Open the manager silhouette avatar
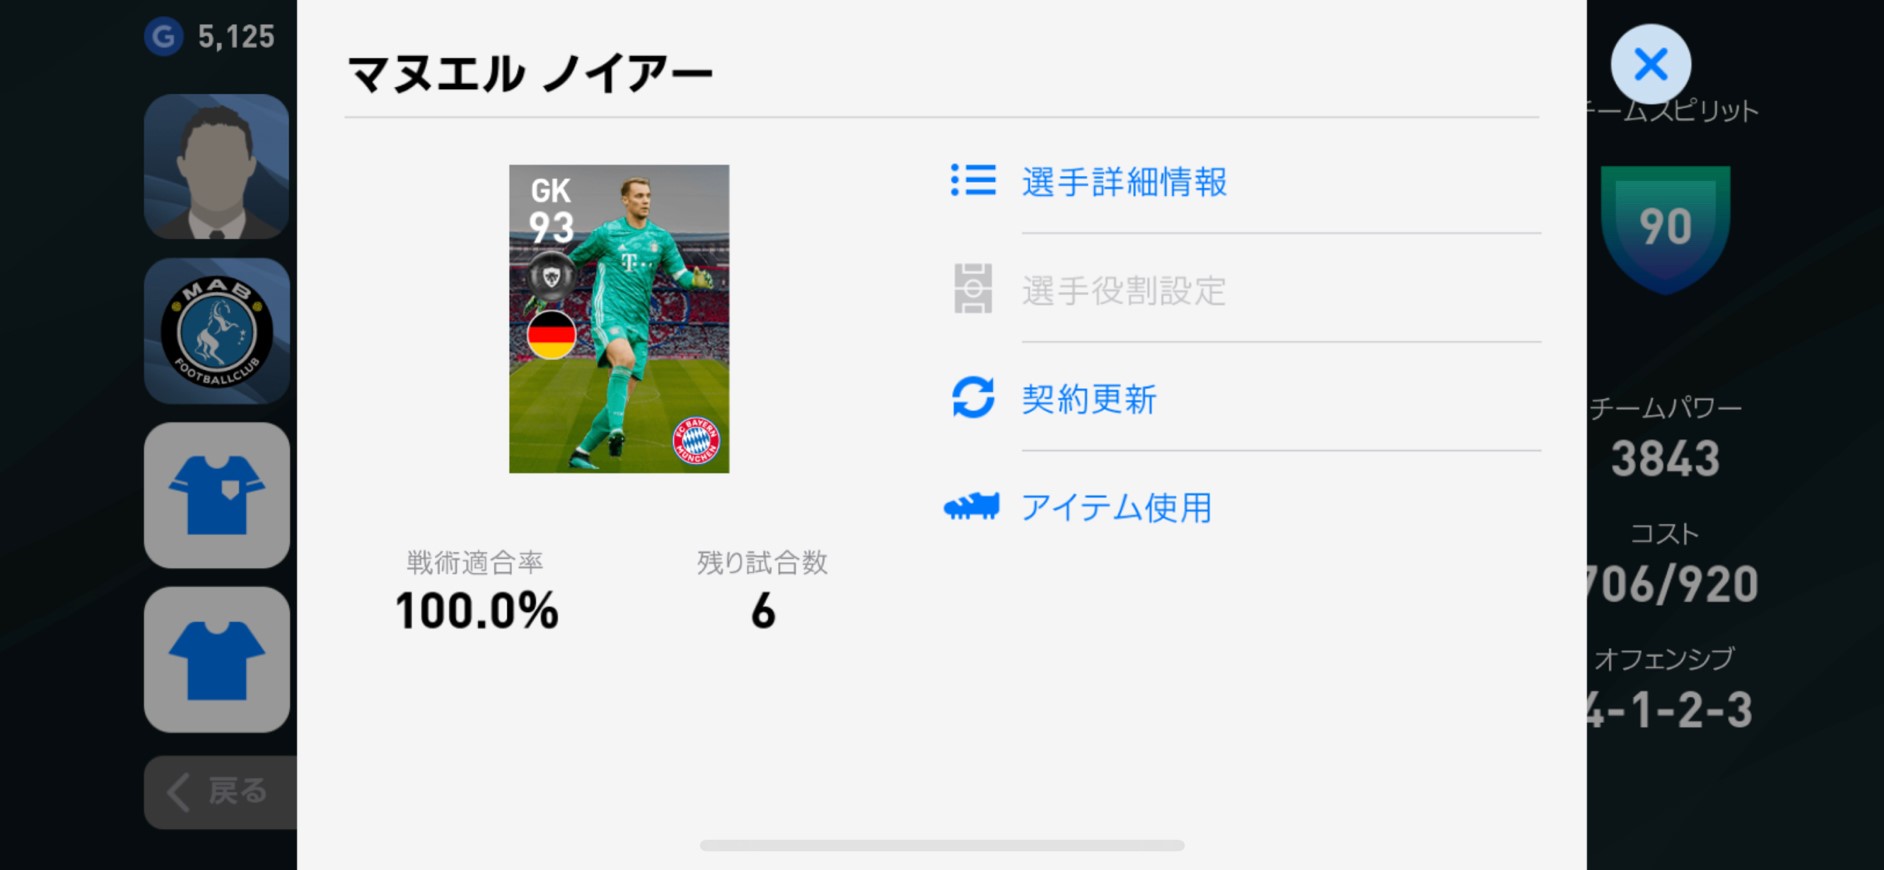Viewport: 1884px width, 870px height. tap(217, 166)
